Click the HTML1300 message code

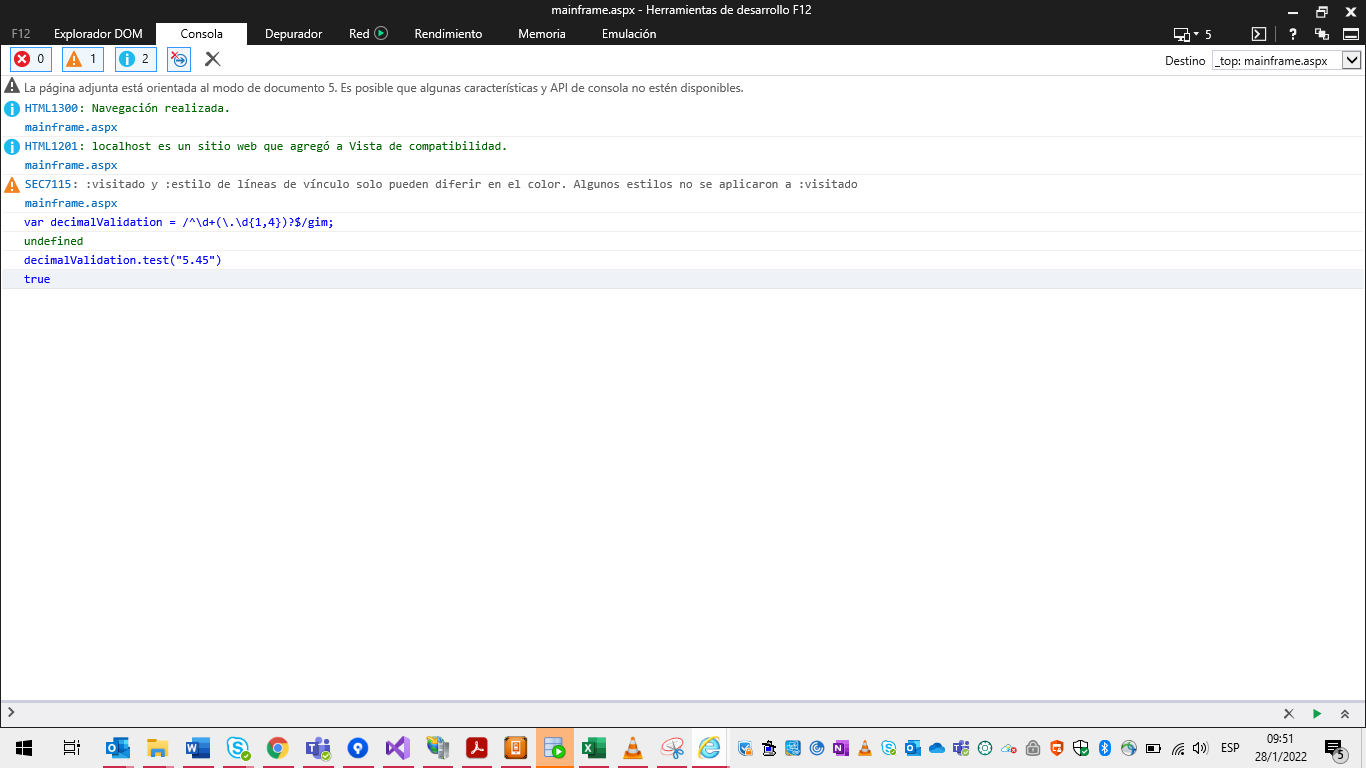click(x=51, y=108)
